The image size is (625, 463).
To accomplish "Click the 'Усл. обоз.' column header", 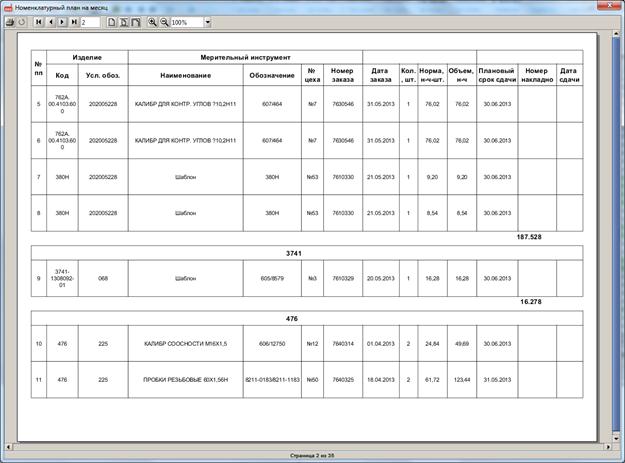I will click(x=103, y=75).
